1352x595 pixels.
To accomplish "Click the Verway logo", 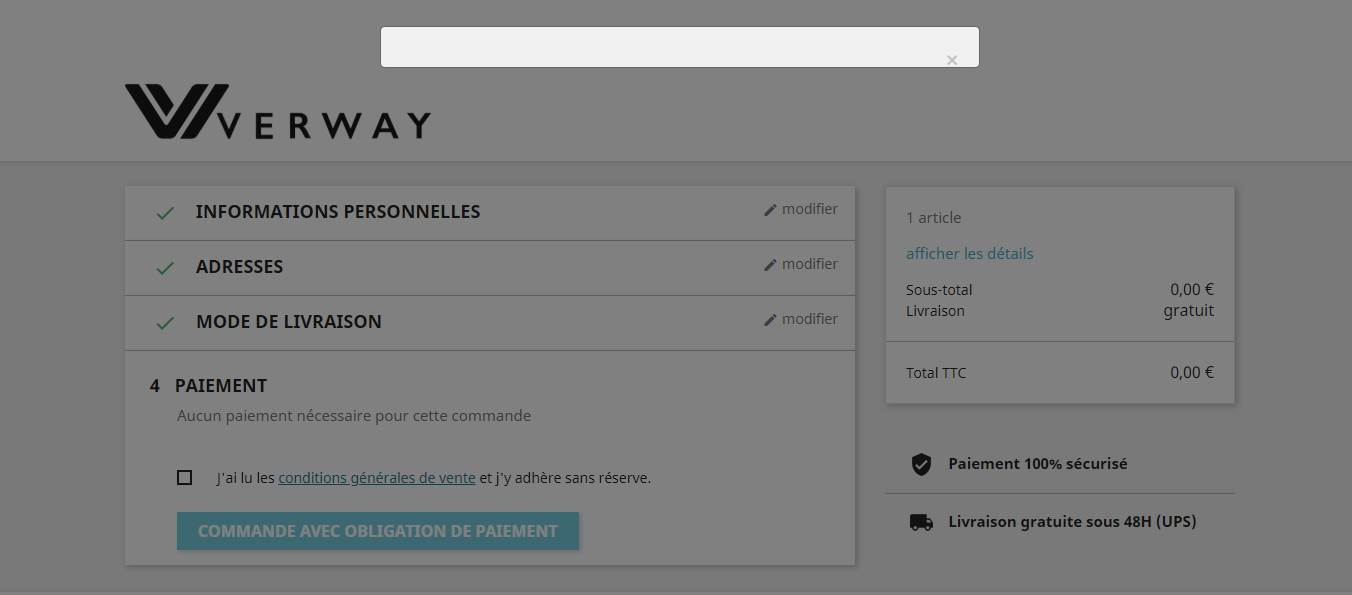I will point(278,111).
